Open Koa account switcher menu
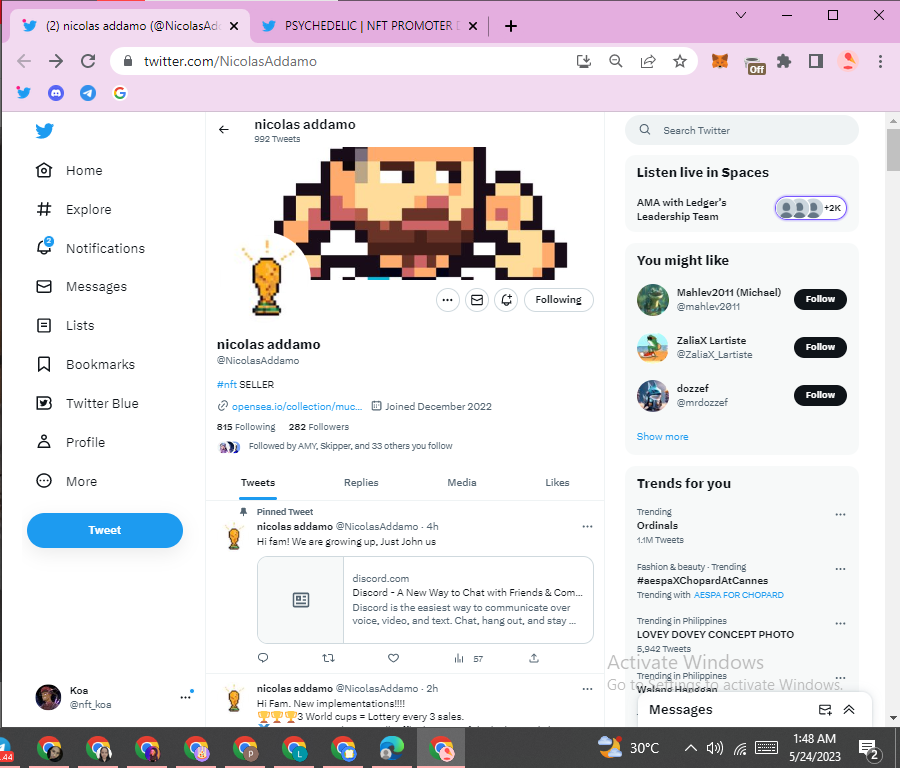Image resolution: width=900 pixels, height=768 pixels. pyautogui.click(x=114, y=697)
